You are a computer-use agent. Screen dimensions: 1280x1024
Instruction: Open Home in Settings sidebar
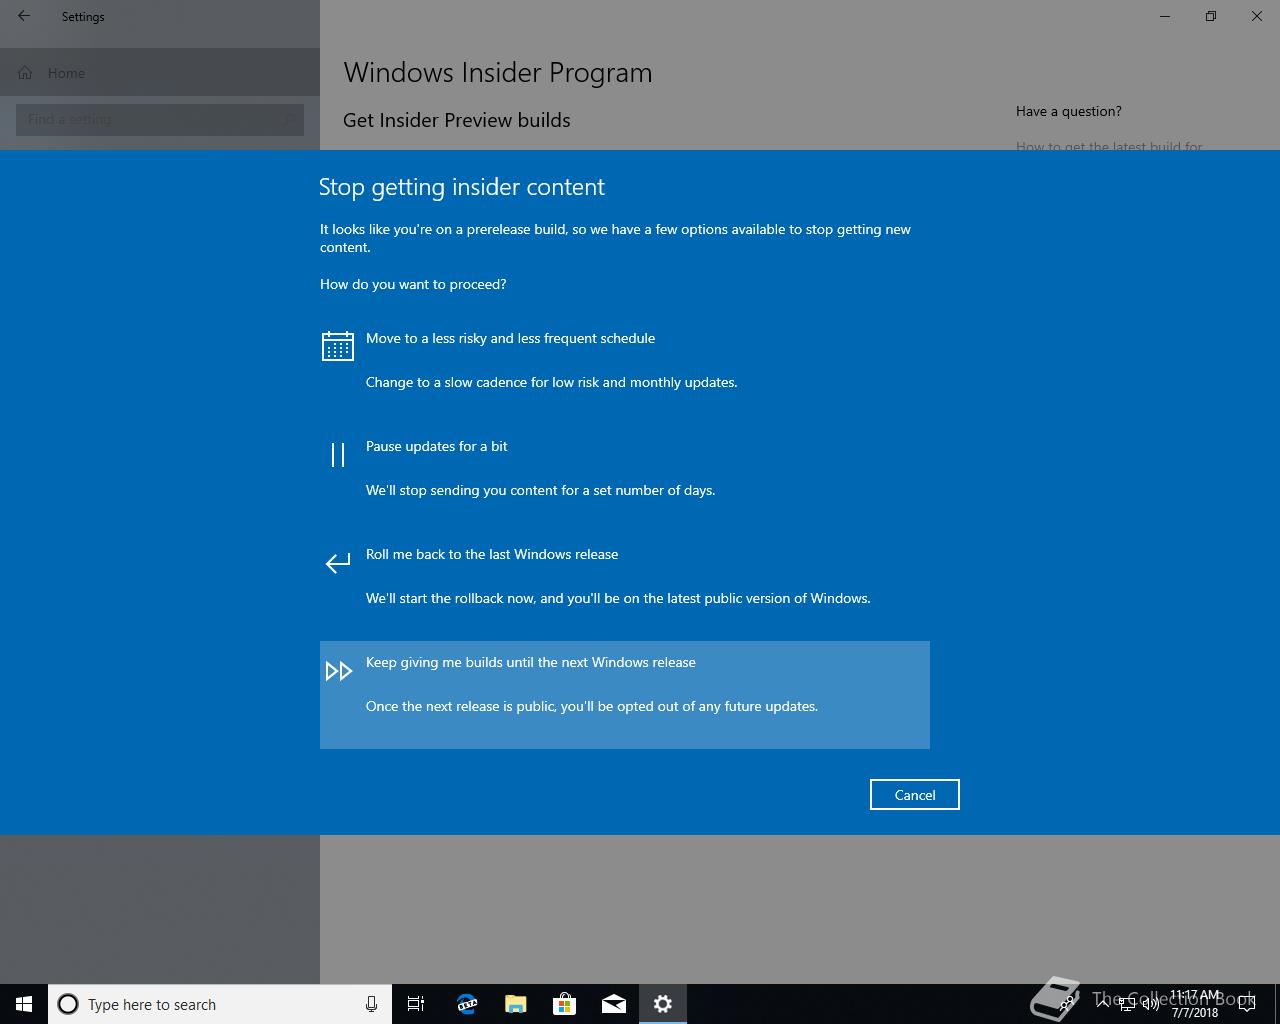[x=160, y=73]
